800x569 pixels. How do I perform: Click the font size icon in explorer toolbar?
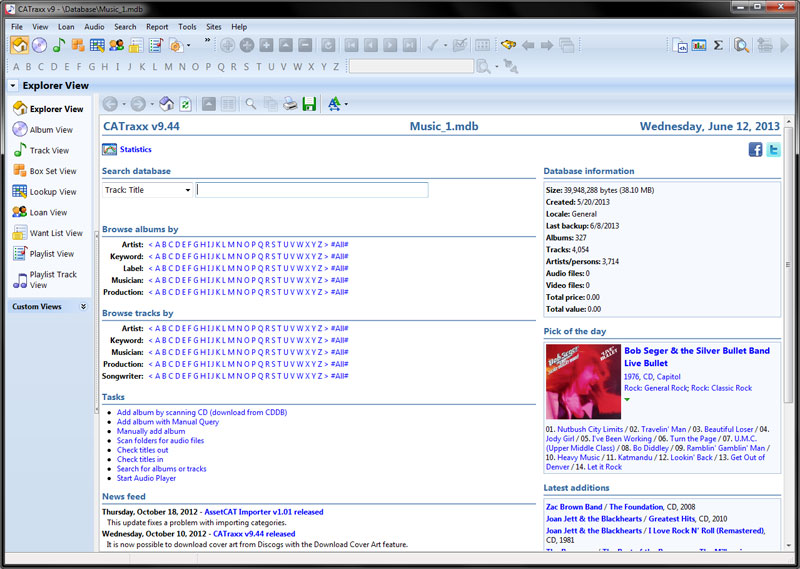[x=334, y=104]
